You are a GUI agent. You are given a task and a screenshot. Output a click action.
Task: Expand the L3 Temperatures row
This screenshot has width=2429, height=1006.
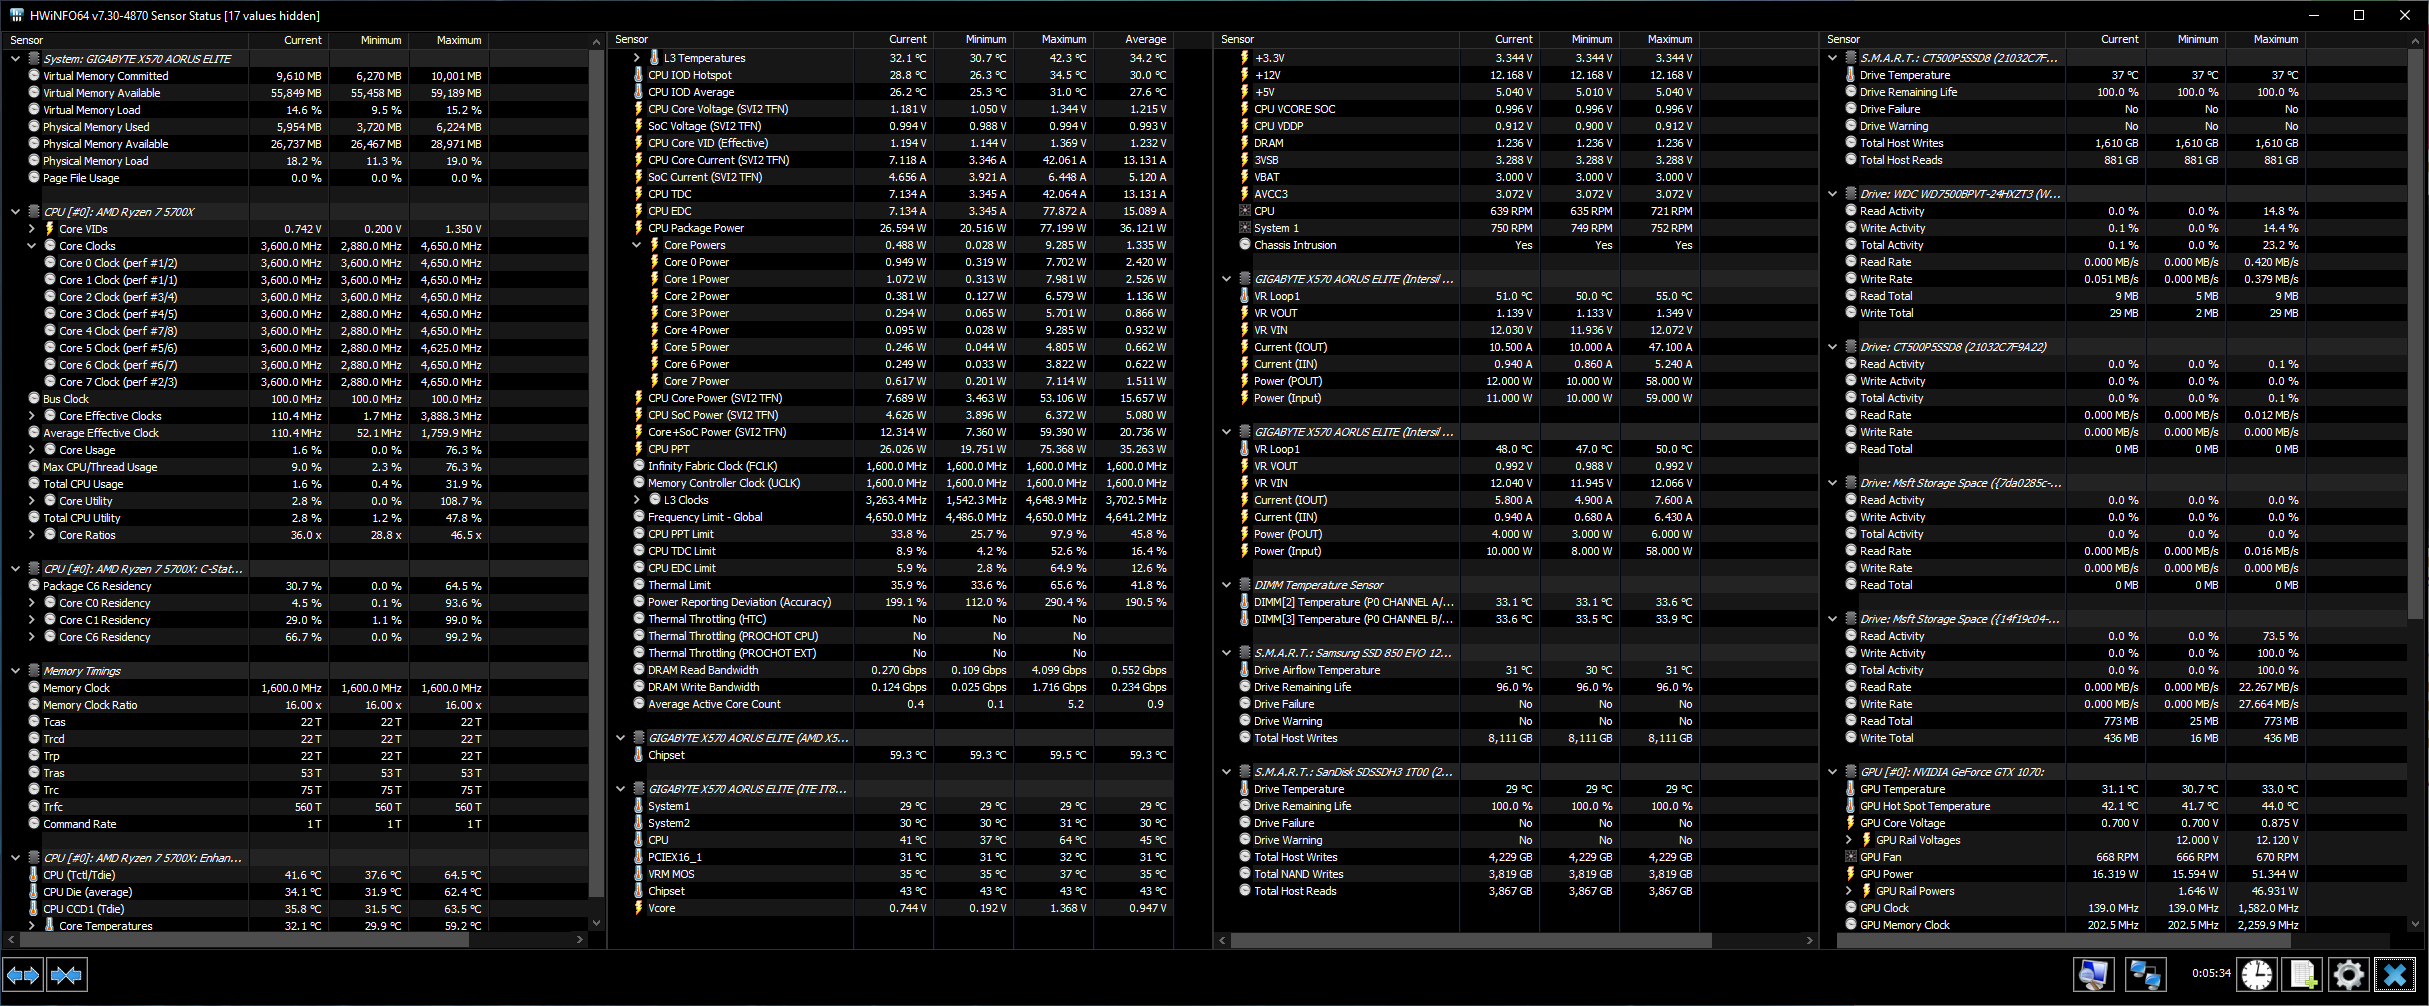[x=637, y=58]
